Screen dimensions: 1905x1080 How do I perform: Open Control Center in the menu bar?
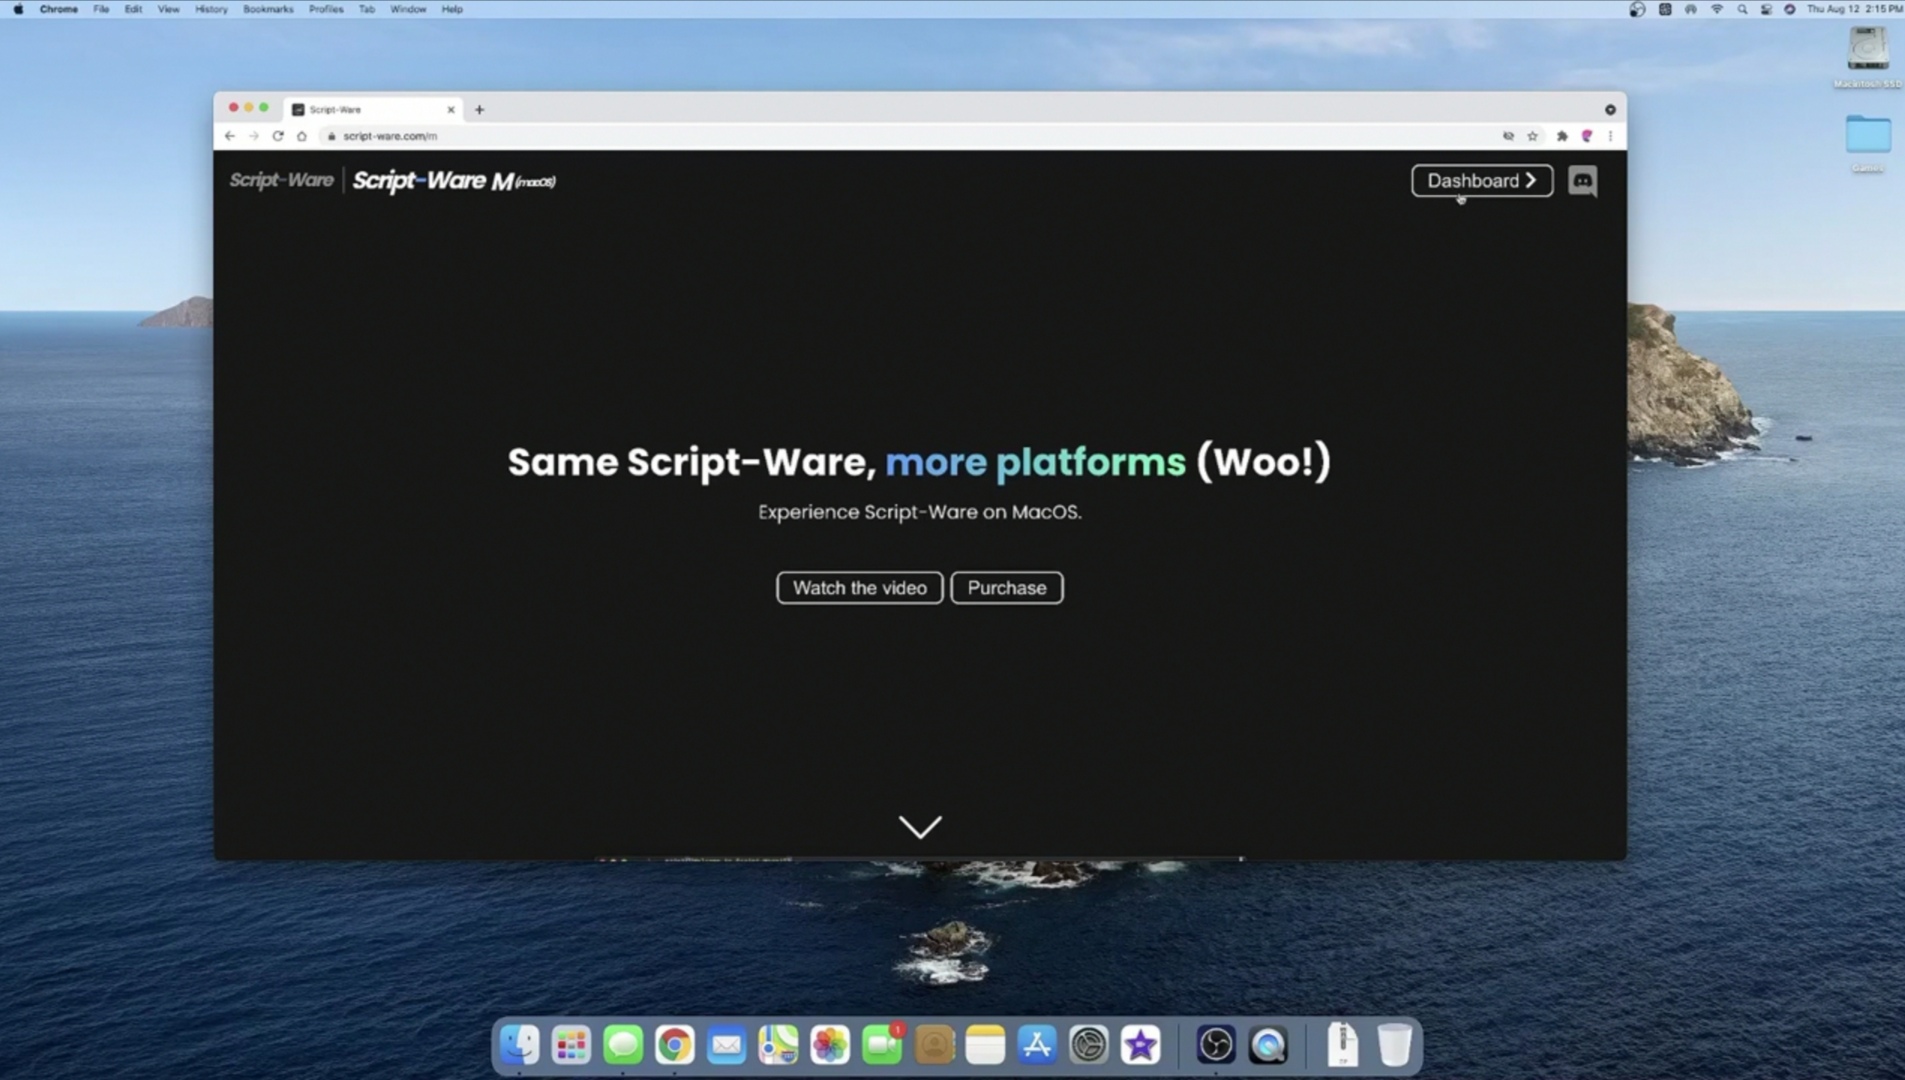(1766, 9)
